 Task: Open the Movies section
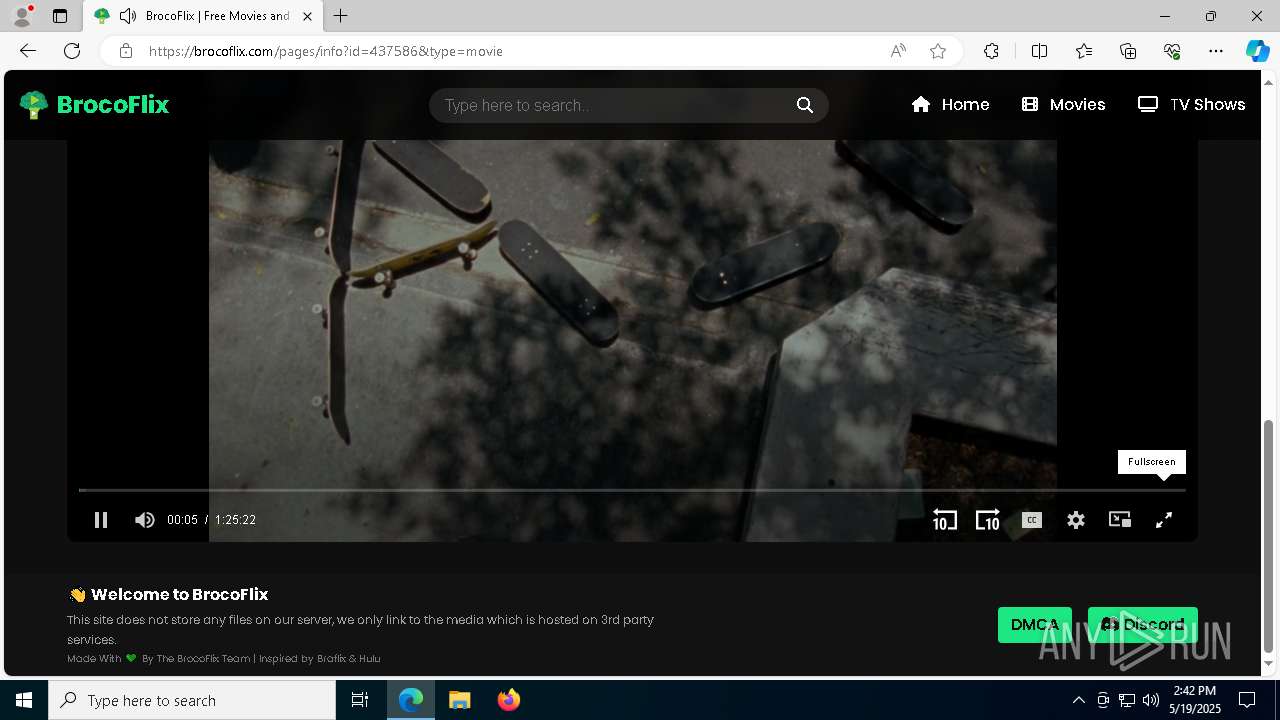coord(1063,105)
